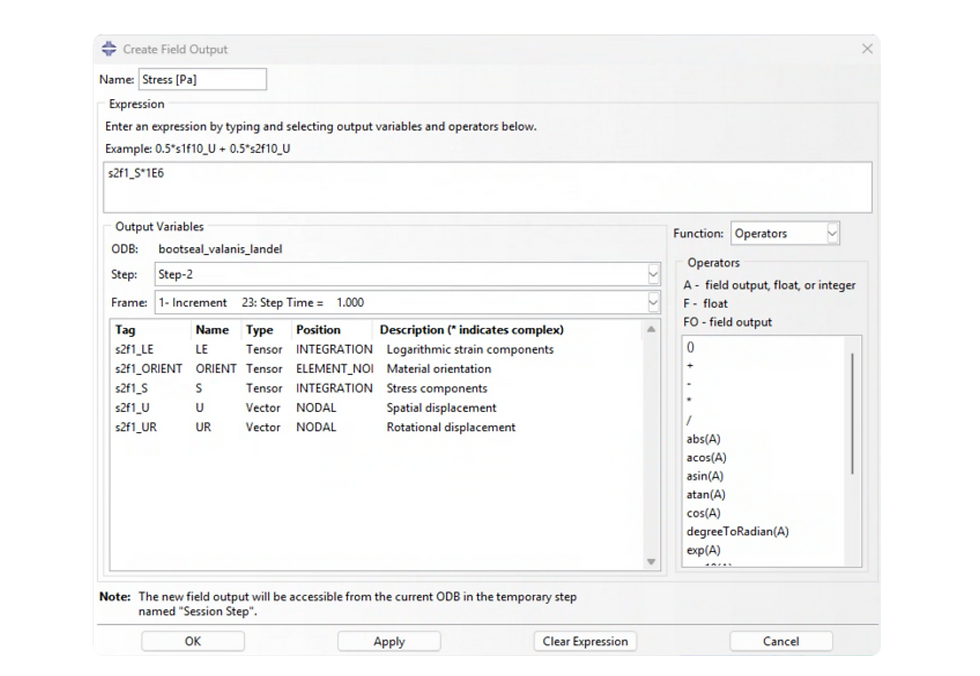The height and width of the screenshot is (676, 980).
Task: Select the s2f1_S stress components variable
Action: click(140, 388)
